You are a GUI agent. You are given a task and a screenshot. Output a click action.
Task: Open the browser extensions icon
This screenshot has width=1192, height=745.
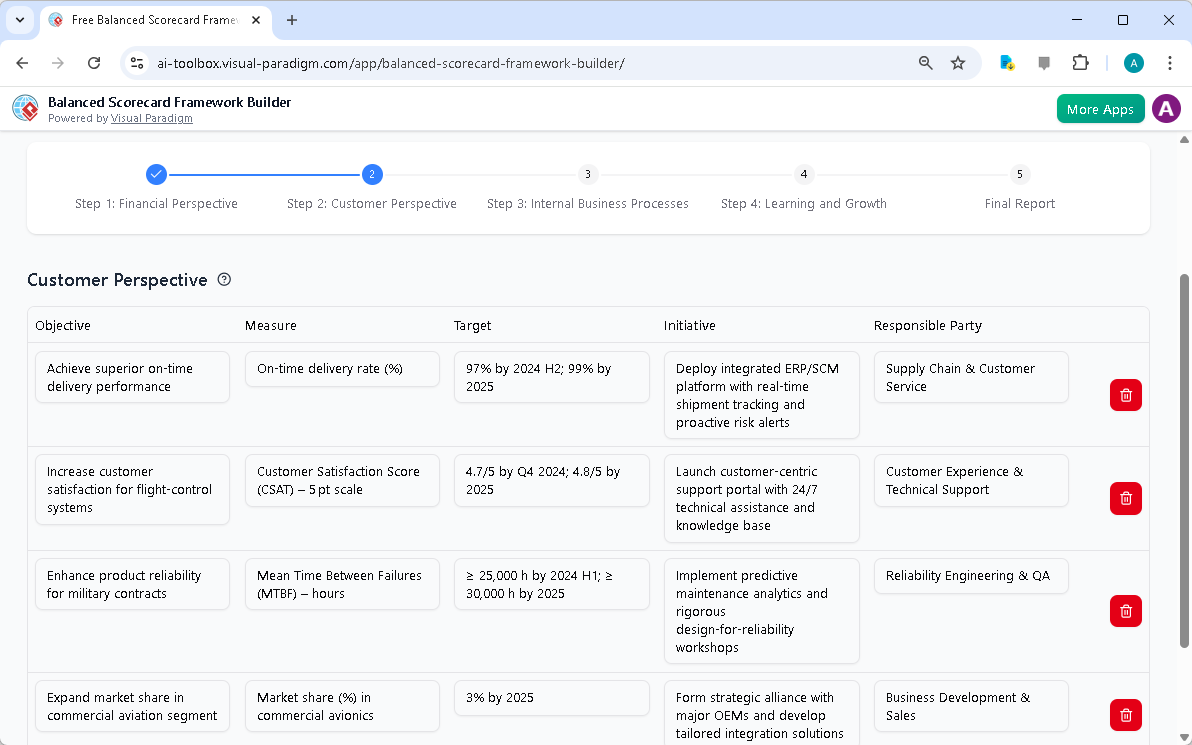(x=1080, y=62)
